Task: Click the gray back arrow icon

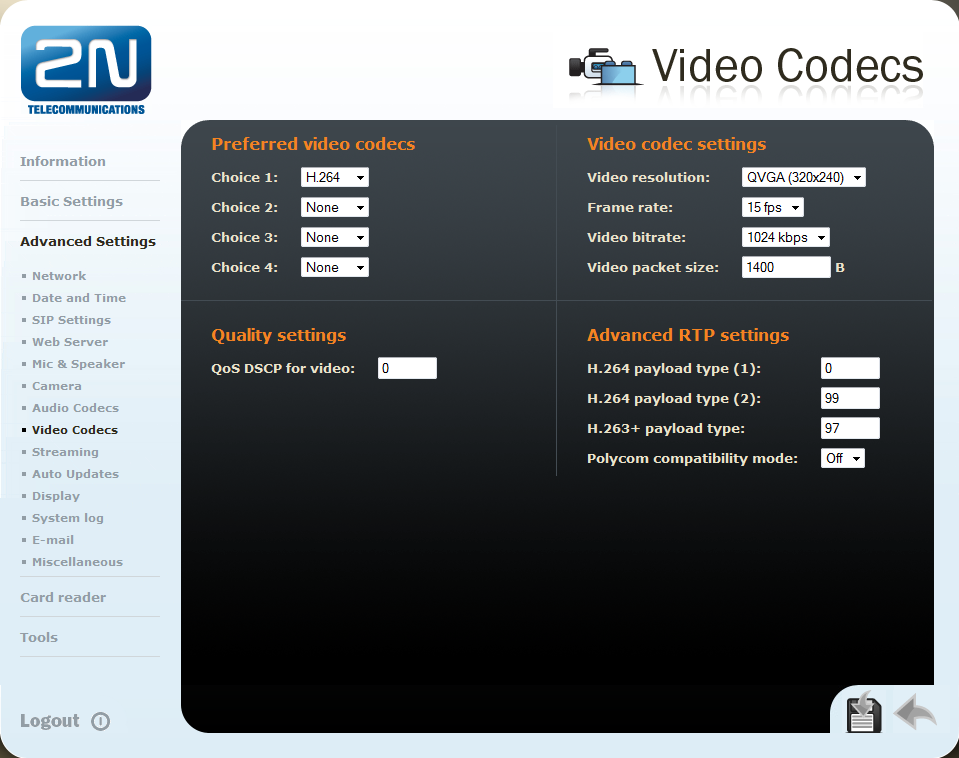Action: 915,712
